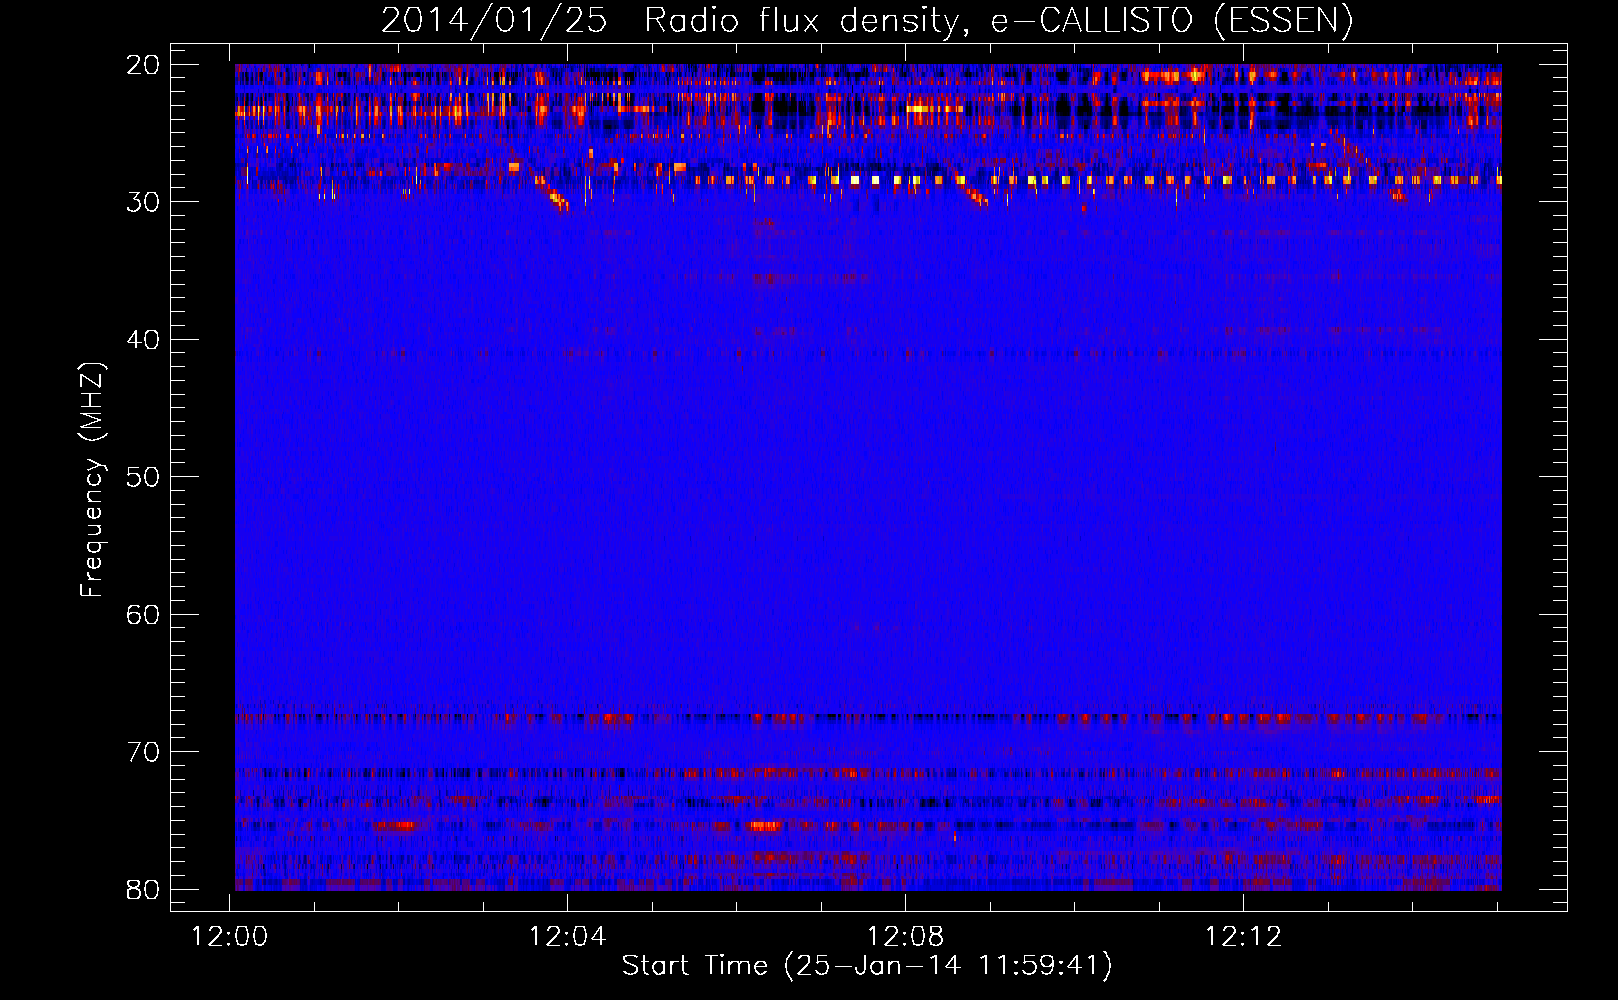Click the 70 MHz frequency tick label
The height and width of the screenshot is (1000, 1618).
(144, 752)
